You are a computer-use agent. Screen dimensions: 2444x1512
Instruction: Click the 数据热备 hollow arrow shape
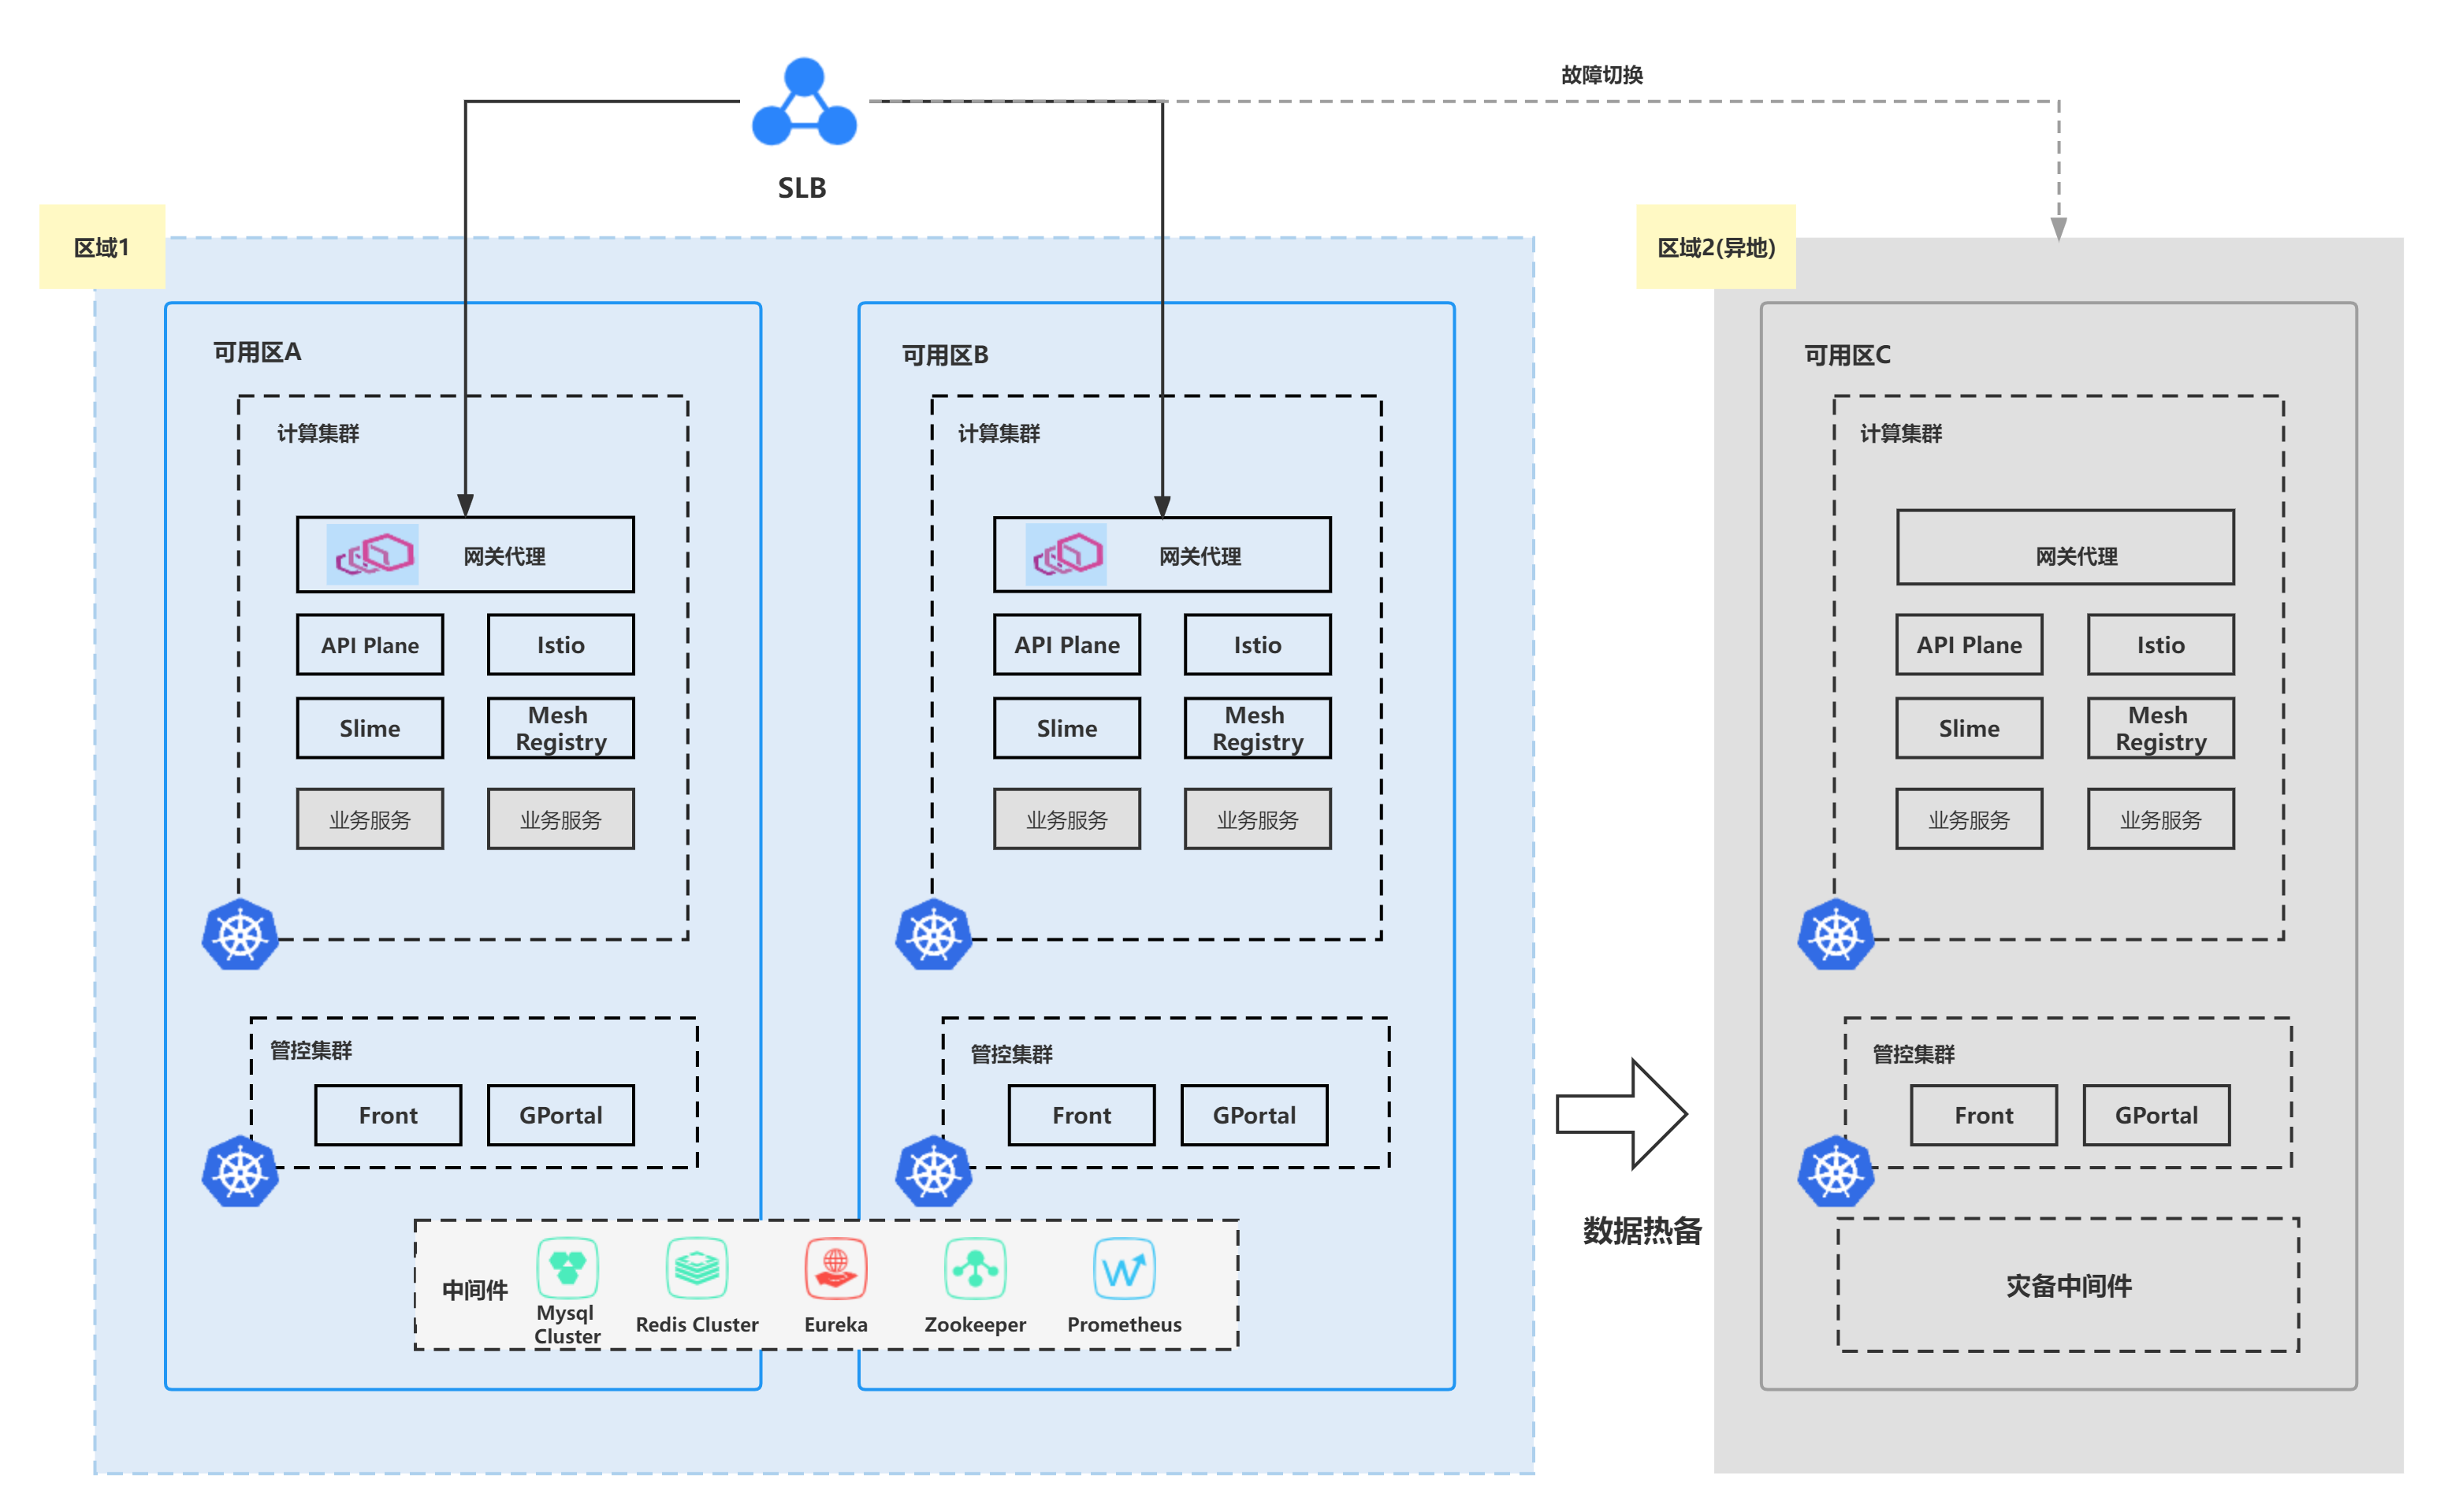[1621, 1113]
